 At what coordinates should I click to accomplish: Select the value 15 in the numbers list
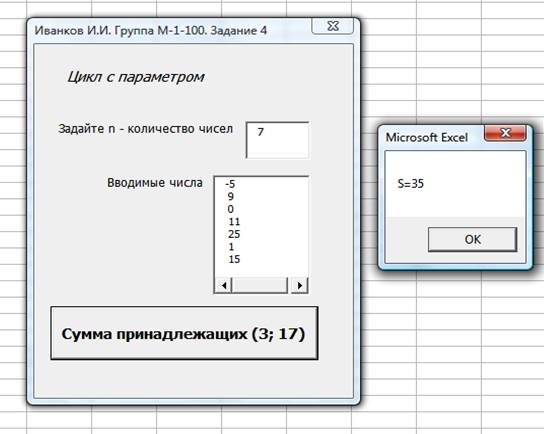click(234, 259)
